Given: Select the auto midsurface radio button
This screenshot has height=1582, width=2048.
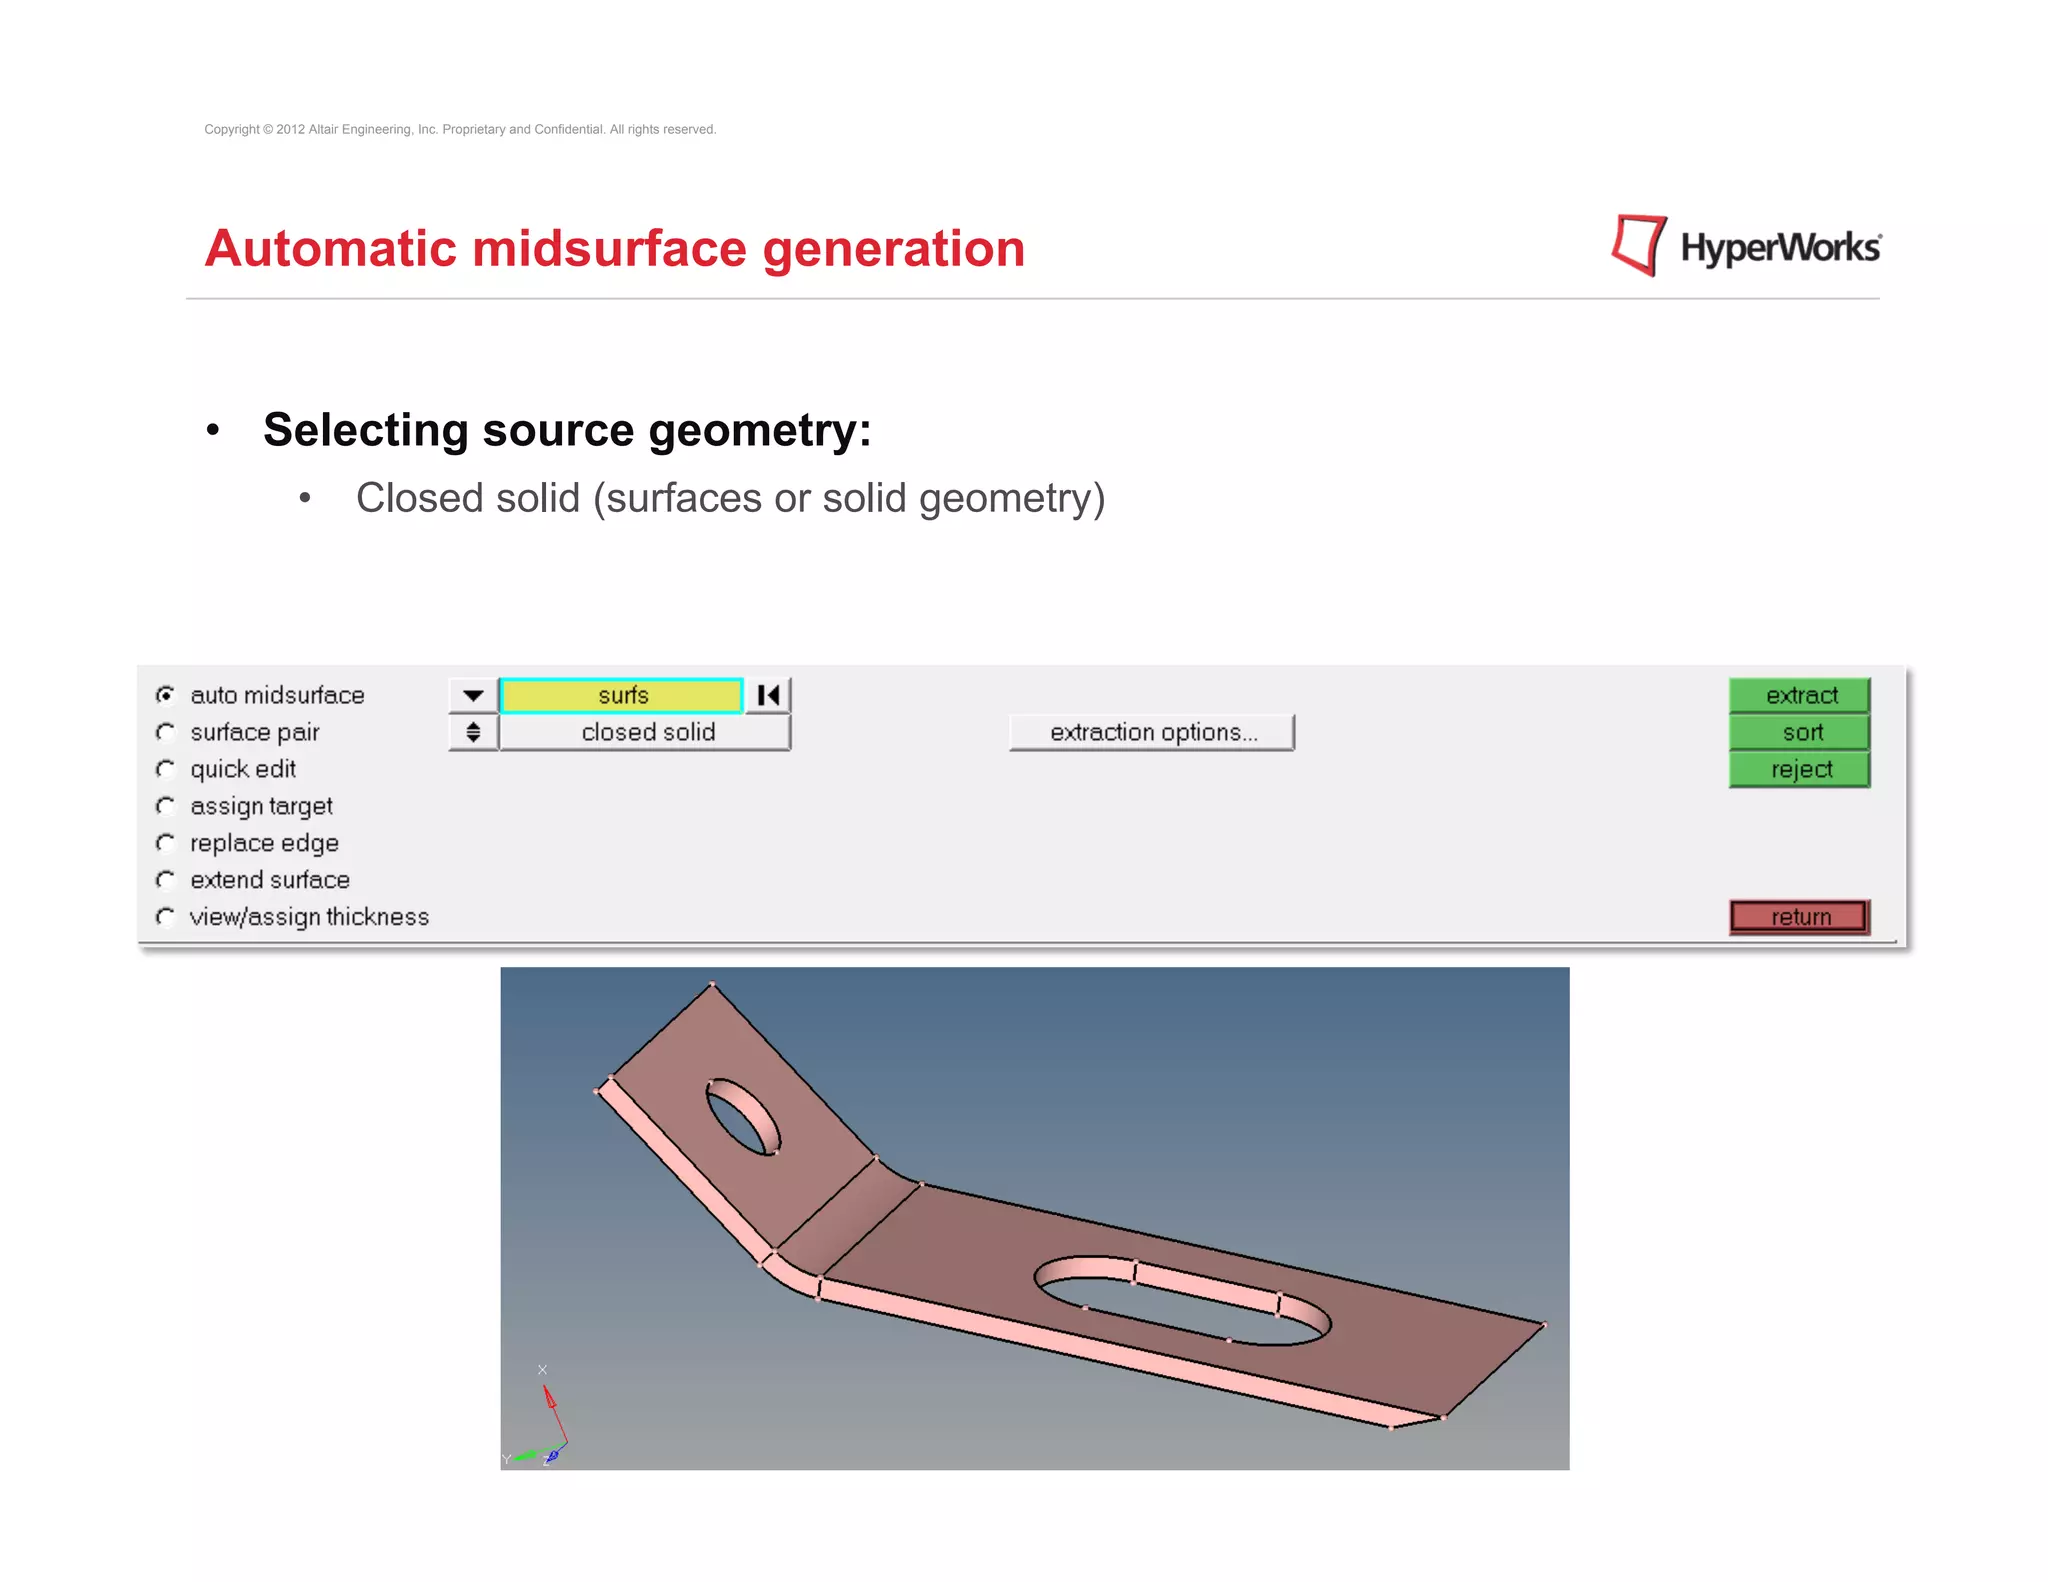Looking at the screenshot, I should click(166, 695).
